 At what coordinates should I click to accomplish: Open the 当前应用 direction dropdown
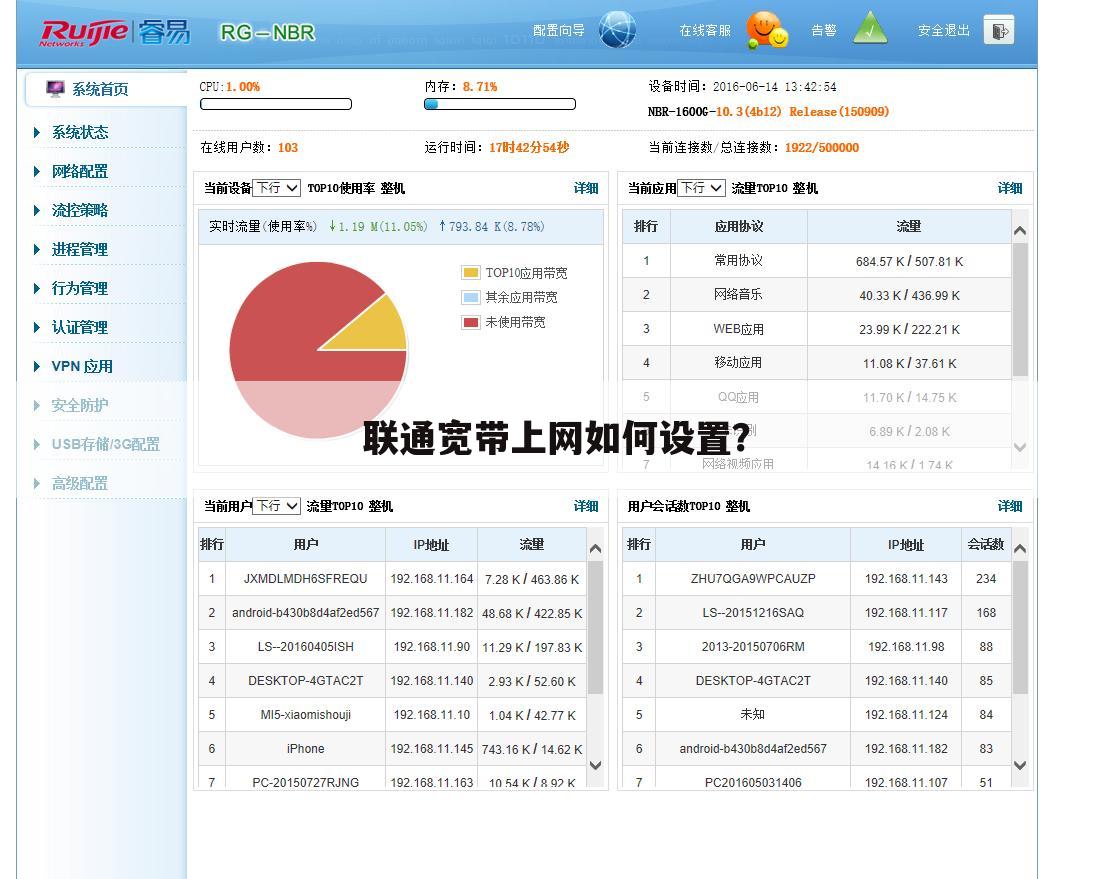click(701, 188)
